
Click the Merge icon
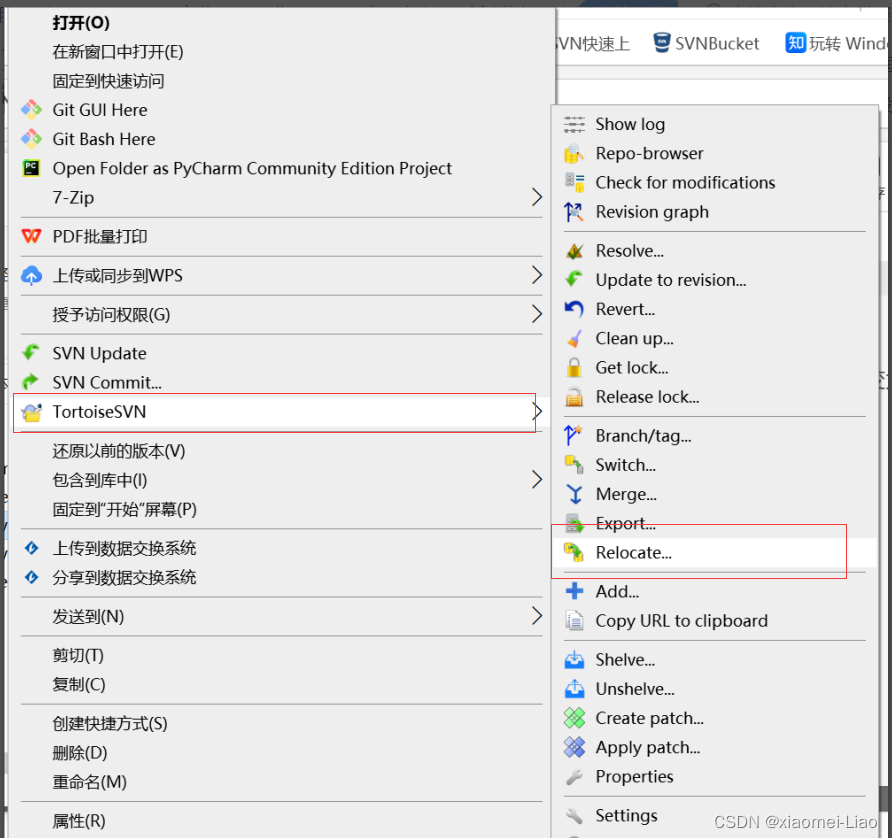point(574,494)
